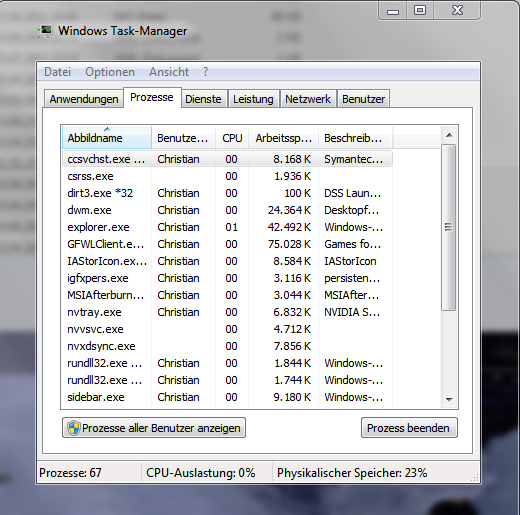Click the window resize grip corner
Viewport: 520px width, 515px height.
click(475, 477)
